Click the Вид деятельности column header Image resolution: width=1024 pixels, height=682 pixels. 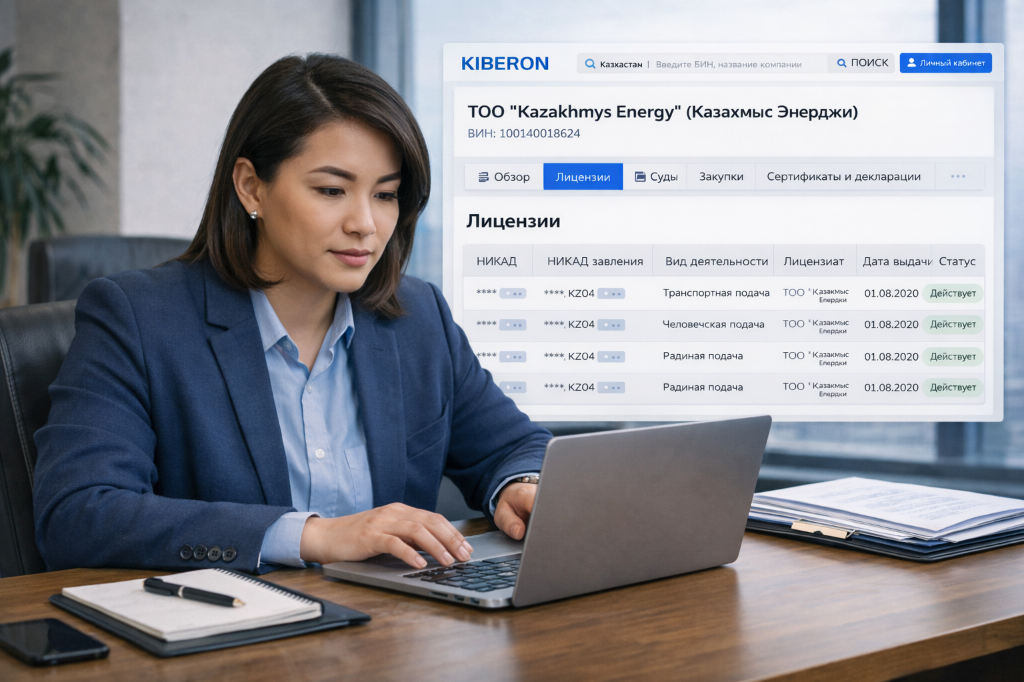[x=716, y=261]
